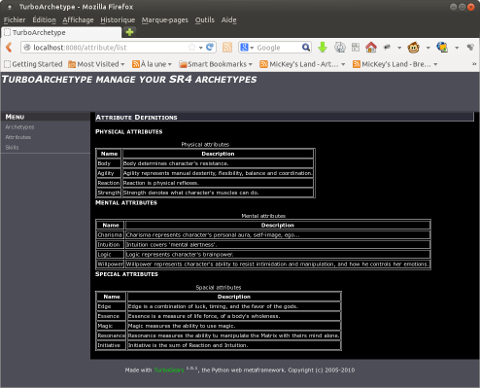Click the Mental Attributes section heading
Viewport: 480px width, 388px height.
tap(126, 203)
